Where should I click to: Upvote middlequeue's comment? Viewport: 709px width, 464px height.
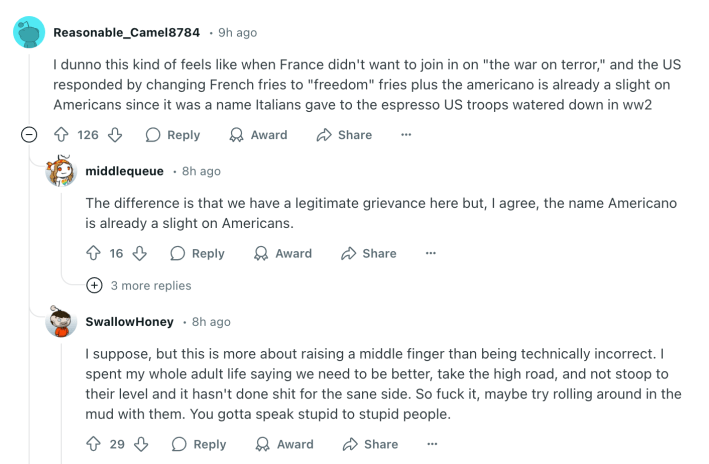point(94,254)
